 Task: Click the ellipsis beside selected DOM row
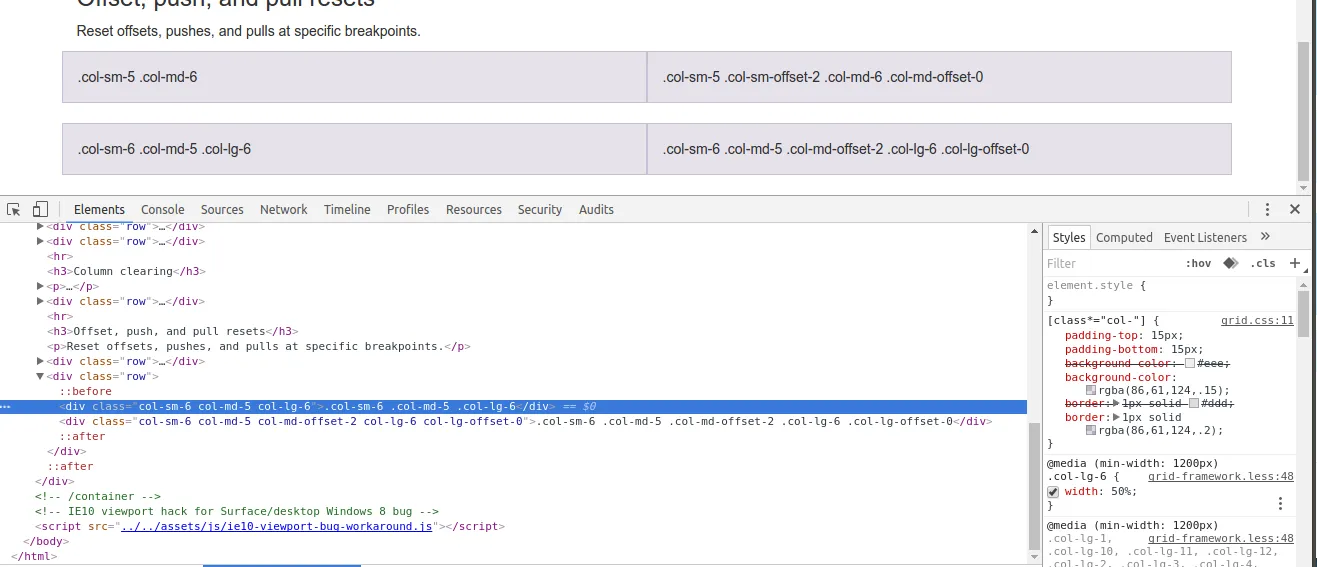6,407
